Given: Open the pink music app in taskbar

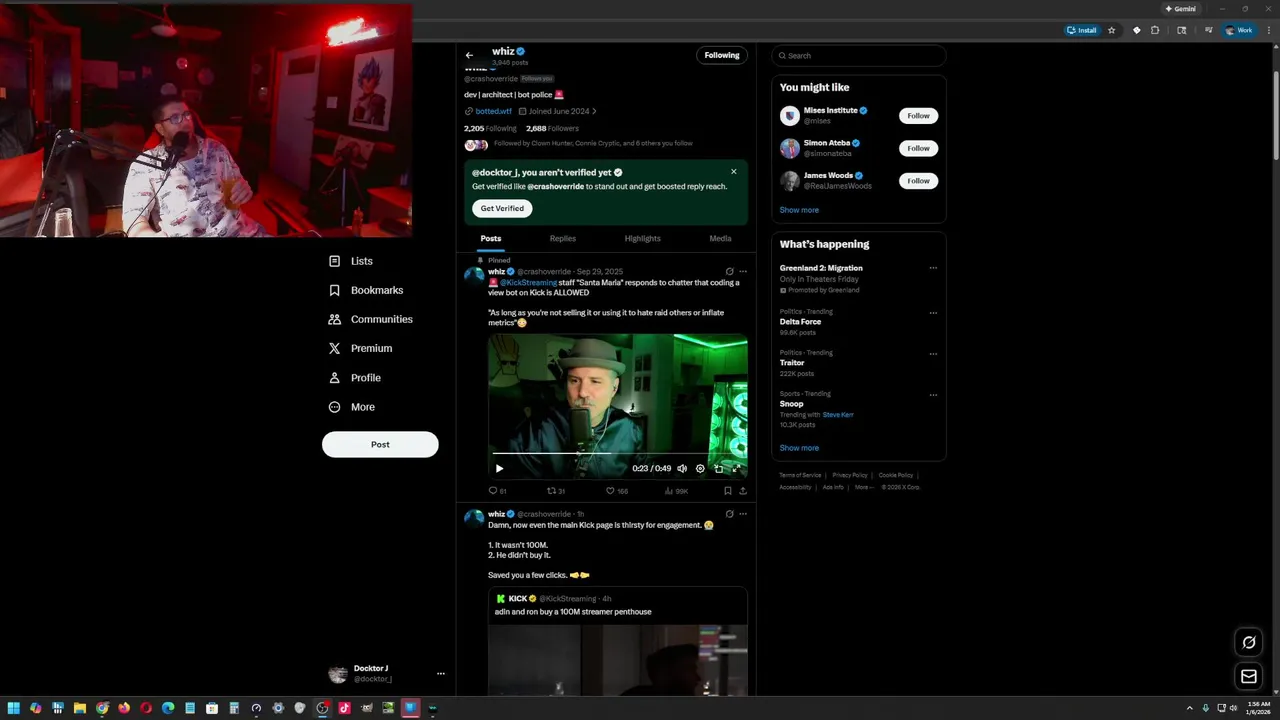Looking at the screenshot, I should [x=344, y=708].
